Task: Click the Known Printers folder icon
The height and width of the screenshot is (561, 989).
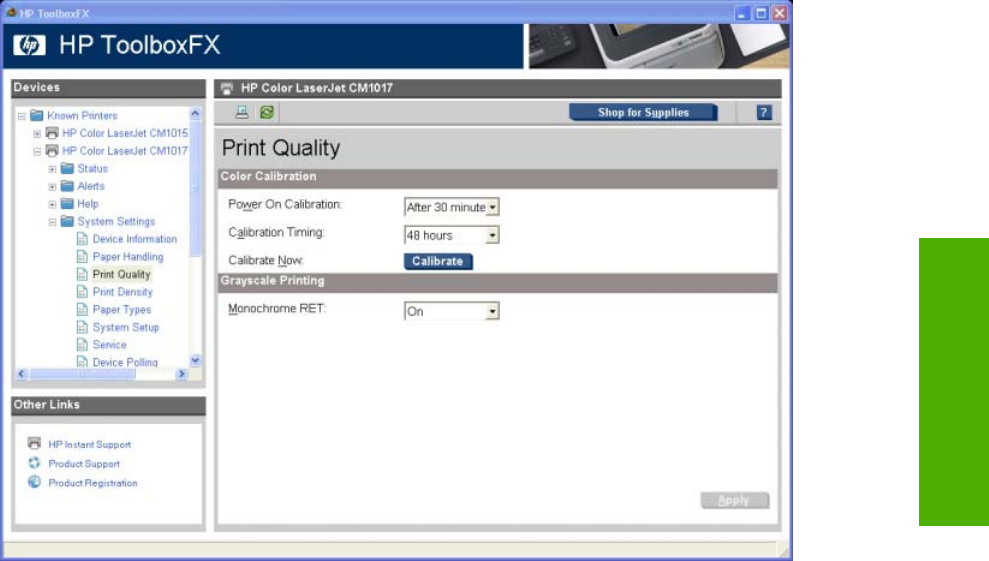Action: click(x=36, y=116)
